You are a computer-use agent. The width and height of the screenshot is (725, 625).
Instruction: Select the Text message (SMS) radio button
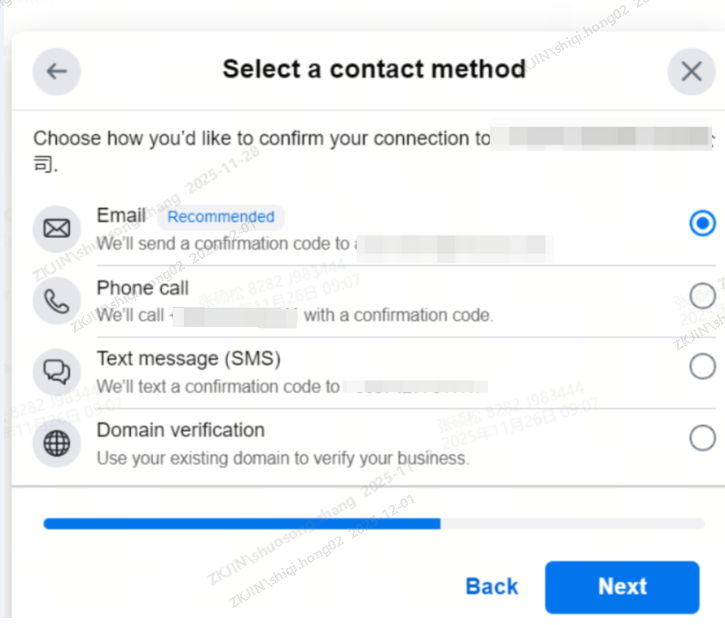pos(702,367)
